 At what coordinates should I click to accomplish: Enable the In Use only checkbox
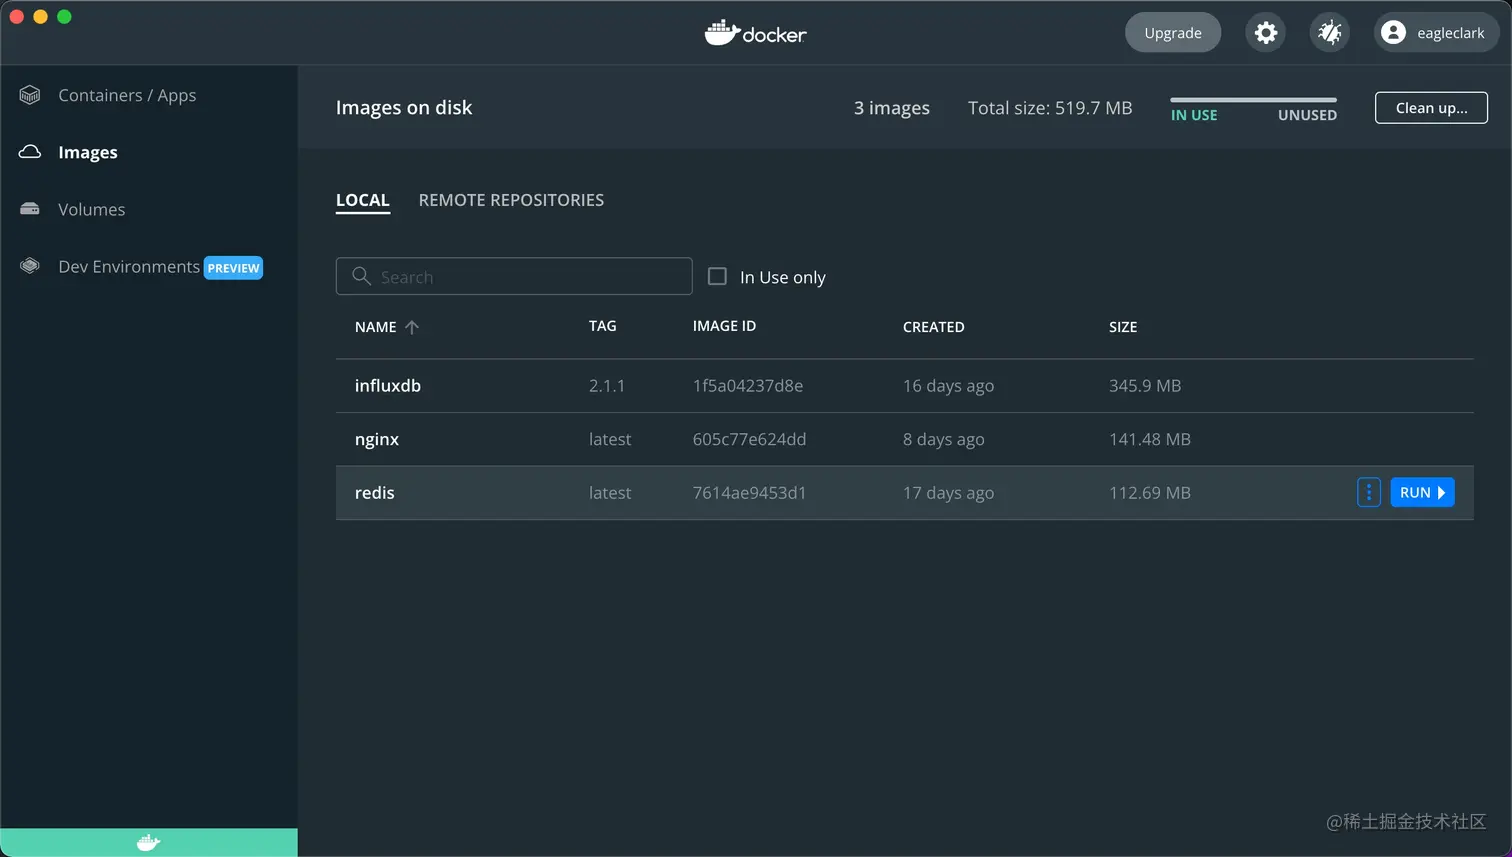click(x=717, y=276)
